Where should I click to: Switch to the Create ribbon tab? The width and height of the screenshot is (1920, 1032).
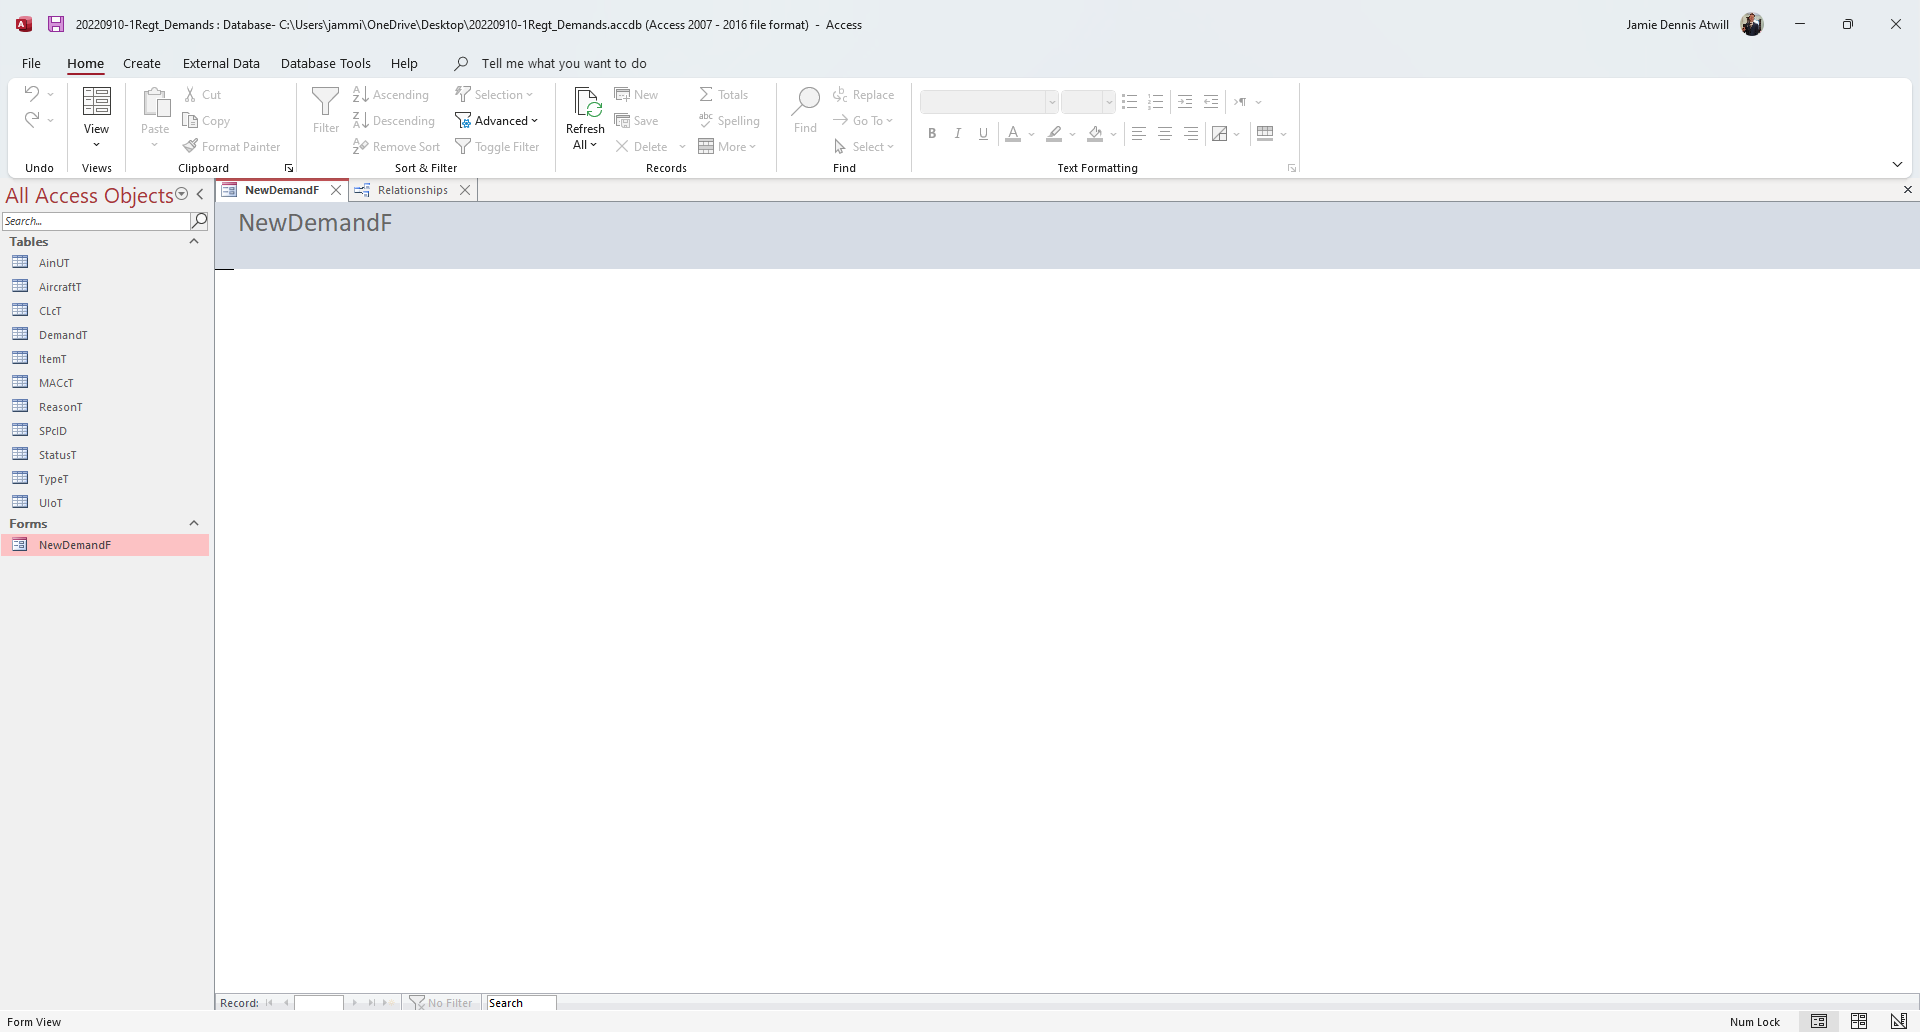pyautogui.click(x=142, y=64)
